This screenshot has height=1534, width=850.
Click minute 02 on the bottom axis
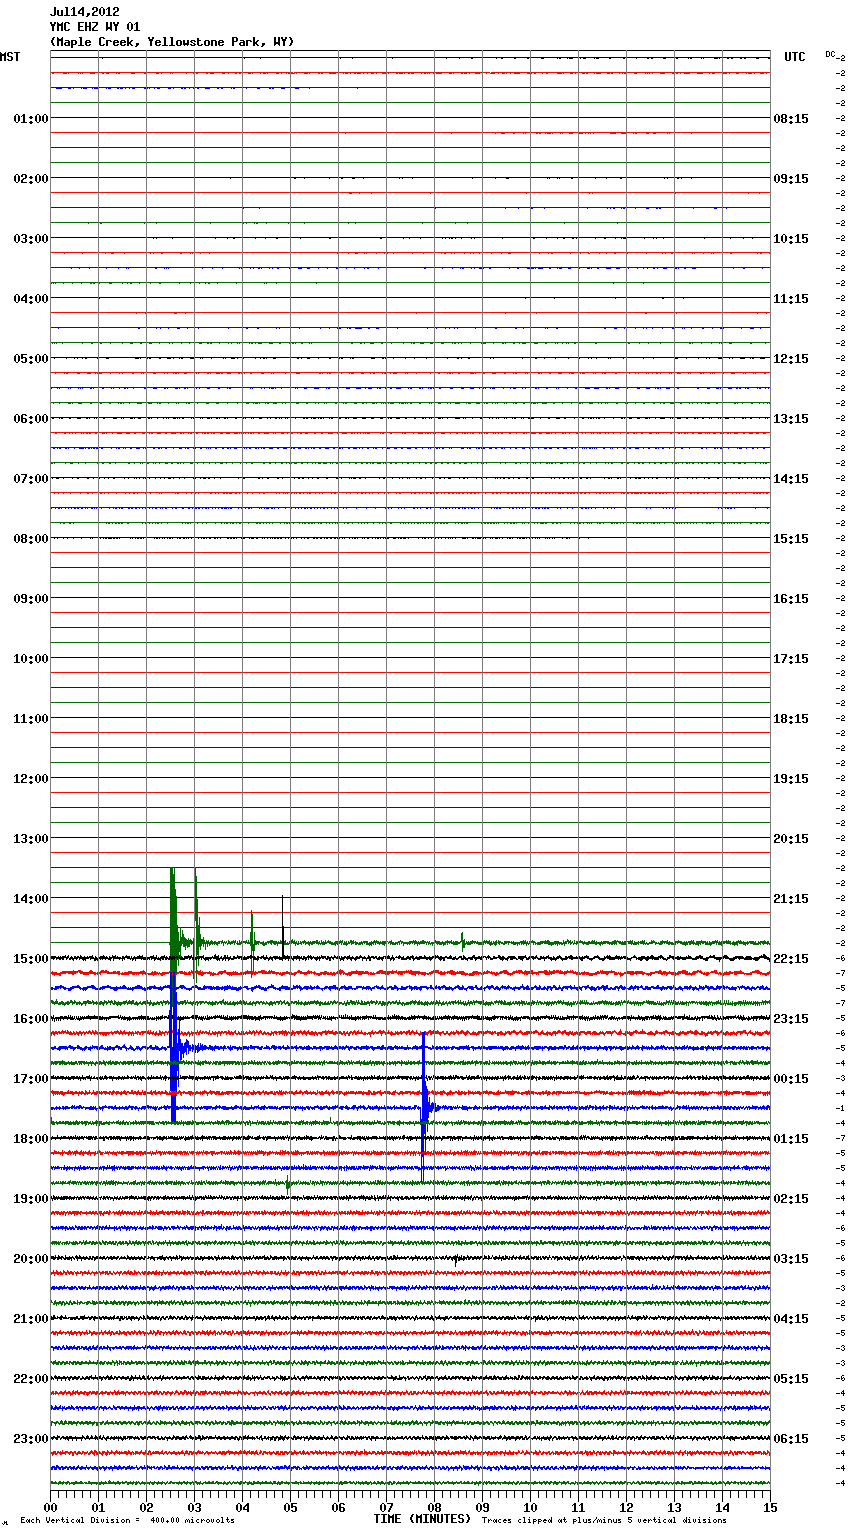pyautogui.click(x=147, y=1507)
